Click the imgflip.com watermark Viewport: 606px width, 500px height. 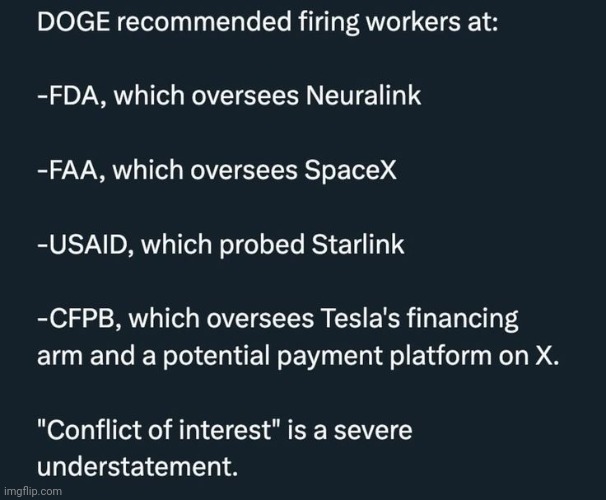(x=33, y=491)
